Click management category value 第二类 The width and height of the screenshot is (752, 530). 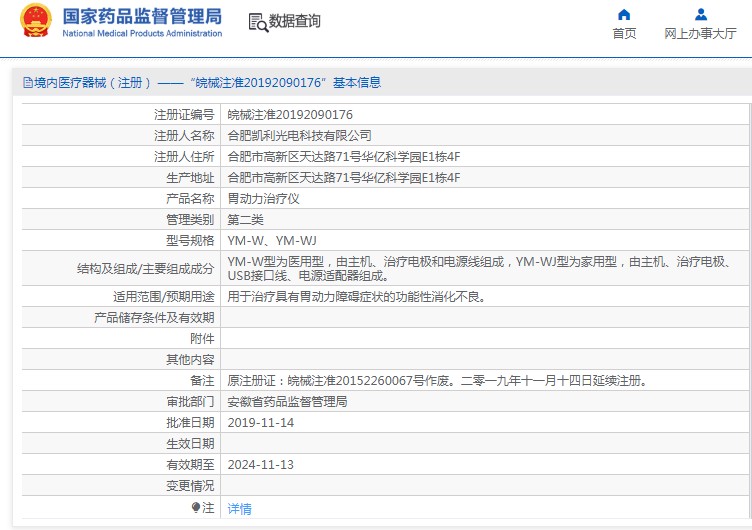(246, 220)
